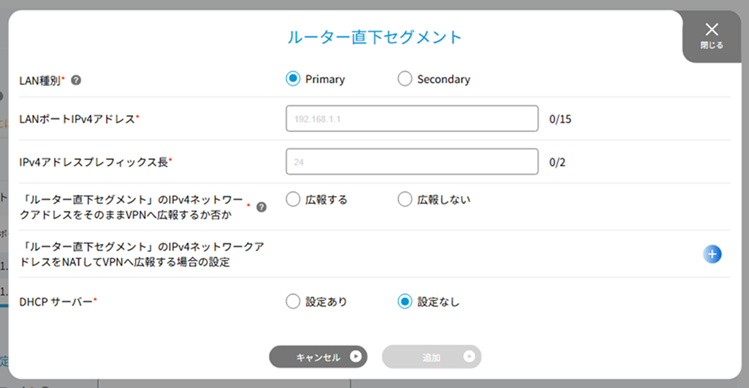Click the arrow icon on キャンセル button
749x388 pixels.
pyautogui.click(x=355, y=357)
